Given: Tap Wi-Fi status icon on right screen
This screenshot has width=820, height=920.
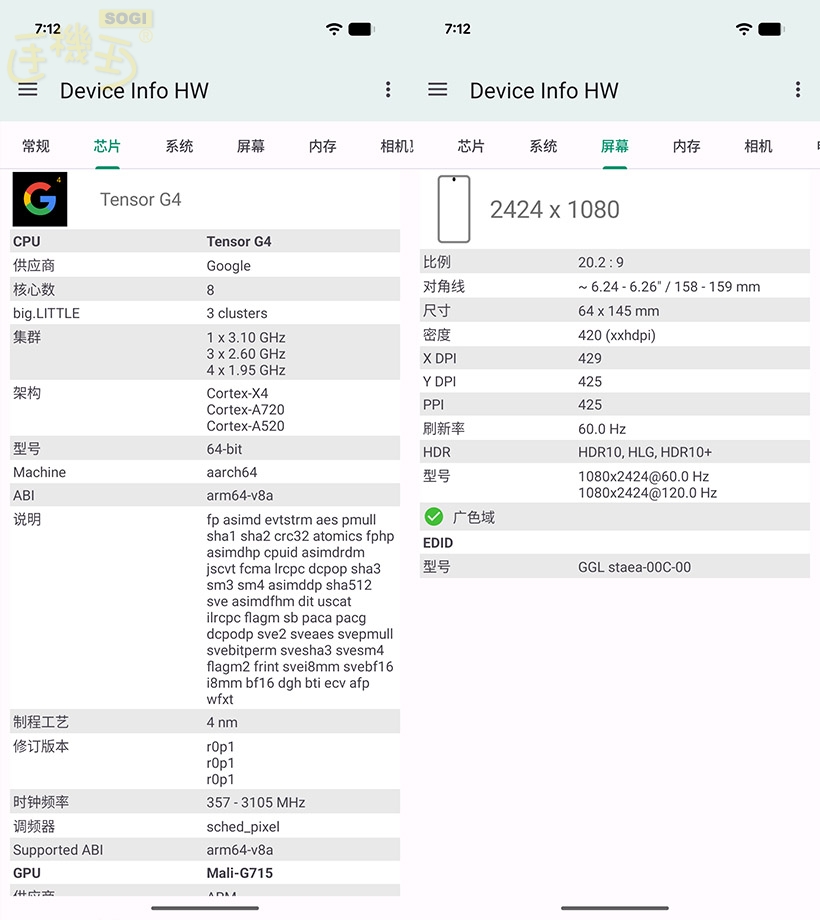Looking at the screenshot, I should [x=744, y=29].
